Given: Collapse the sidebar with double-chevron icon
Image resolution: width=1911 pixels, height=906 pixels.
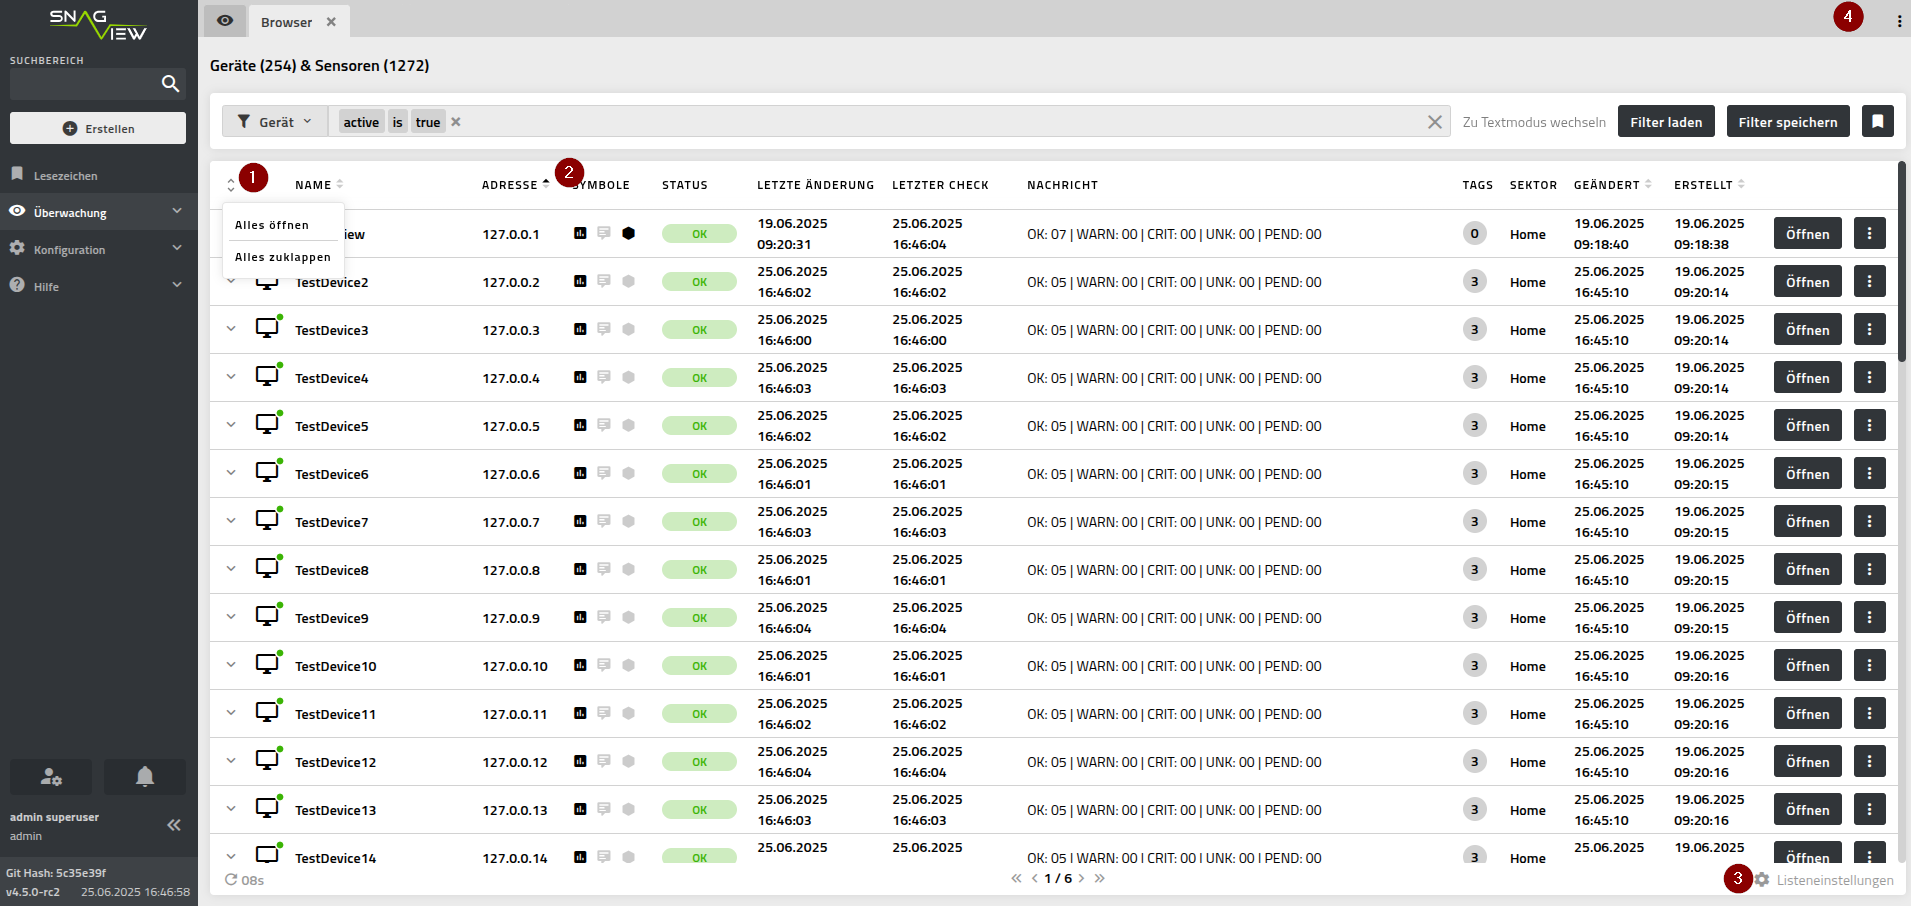Looking at the screenshot, I should (x=174, y=825).
